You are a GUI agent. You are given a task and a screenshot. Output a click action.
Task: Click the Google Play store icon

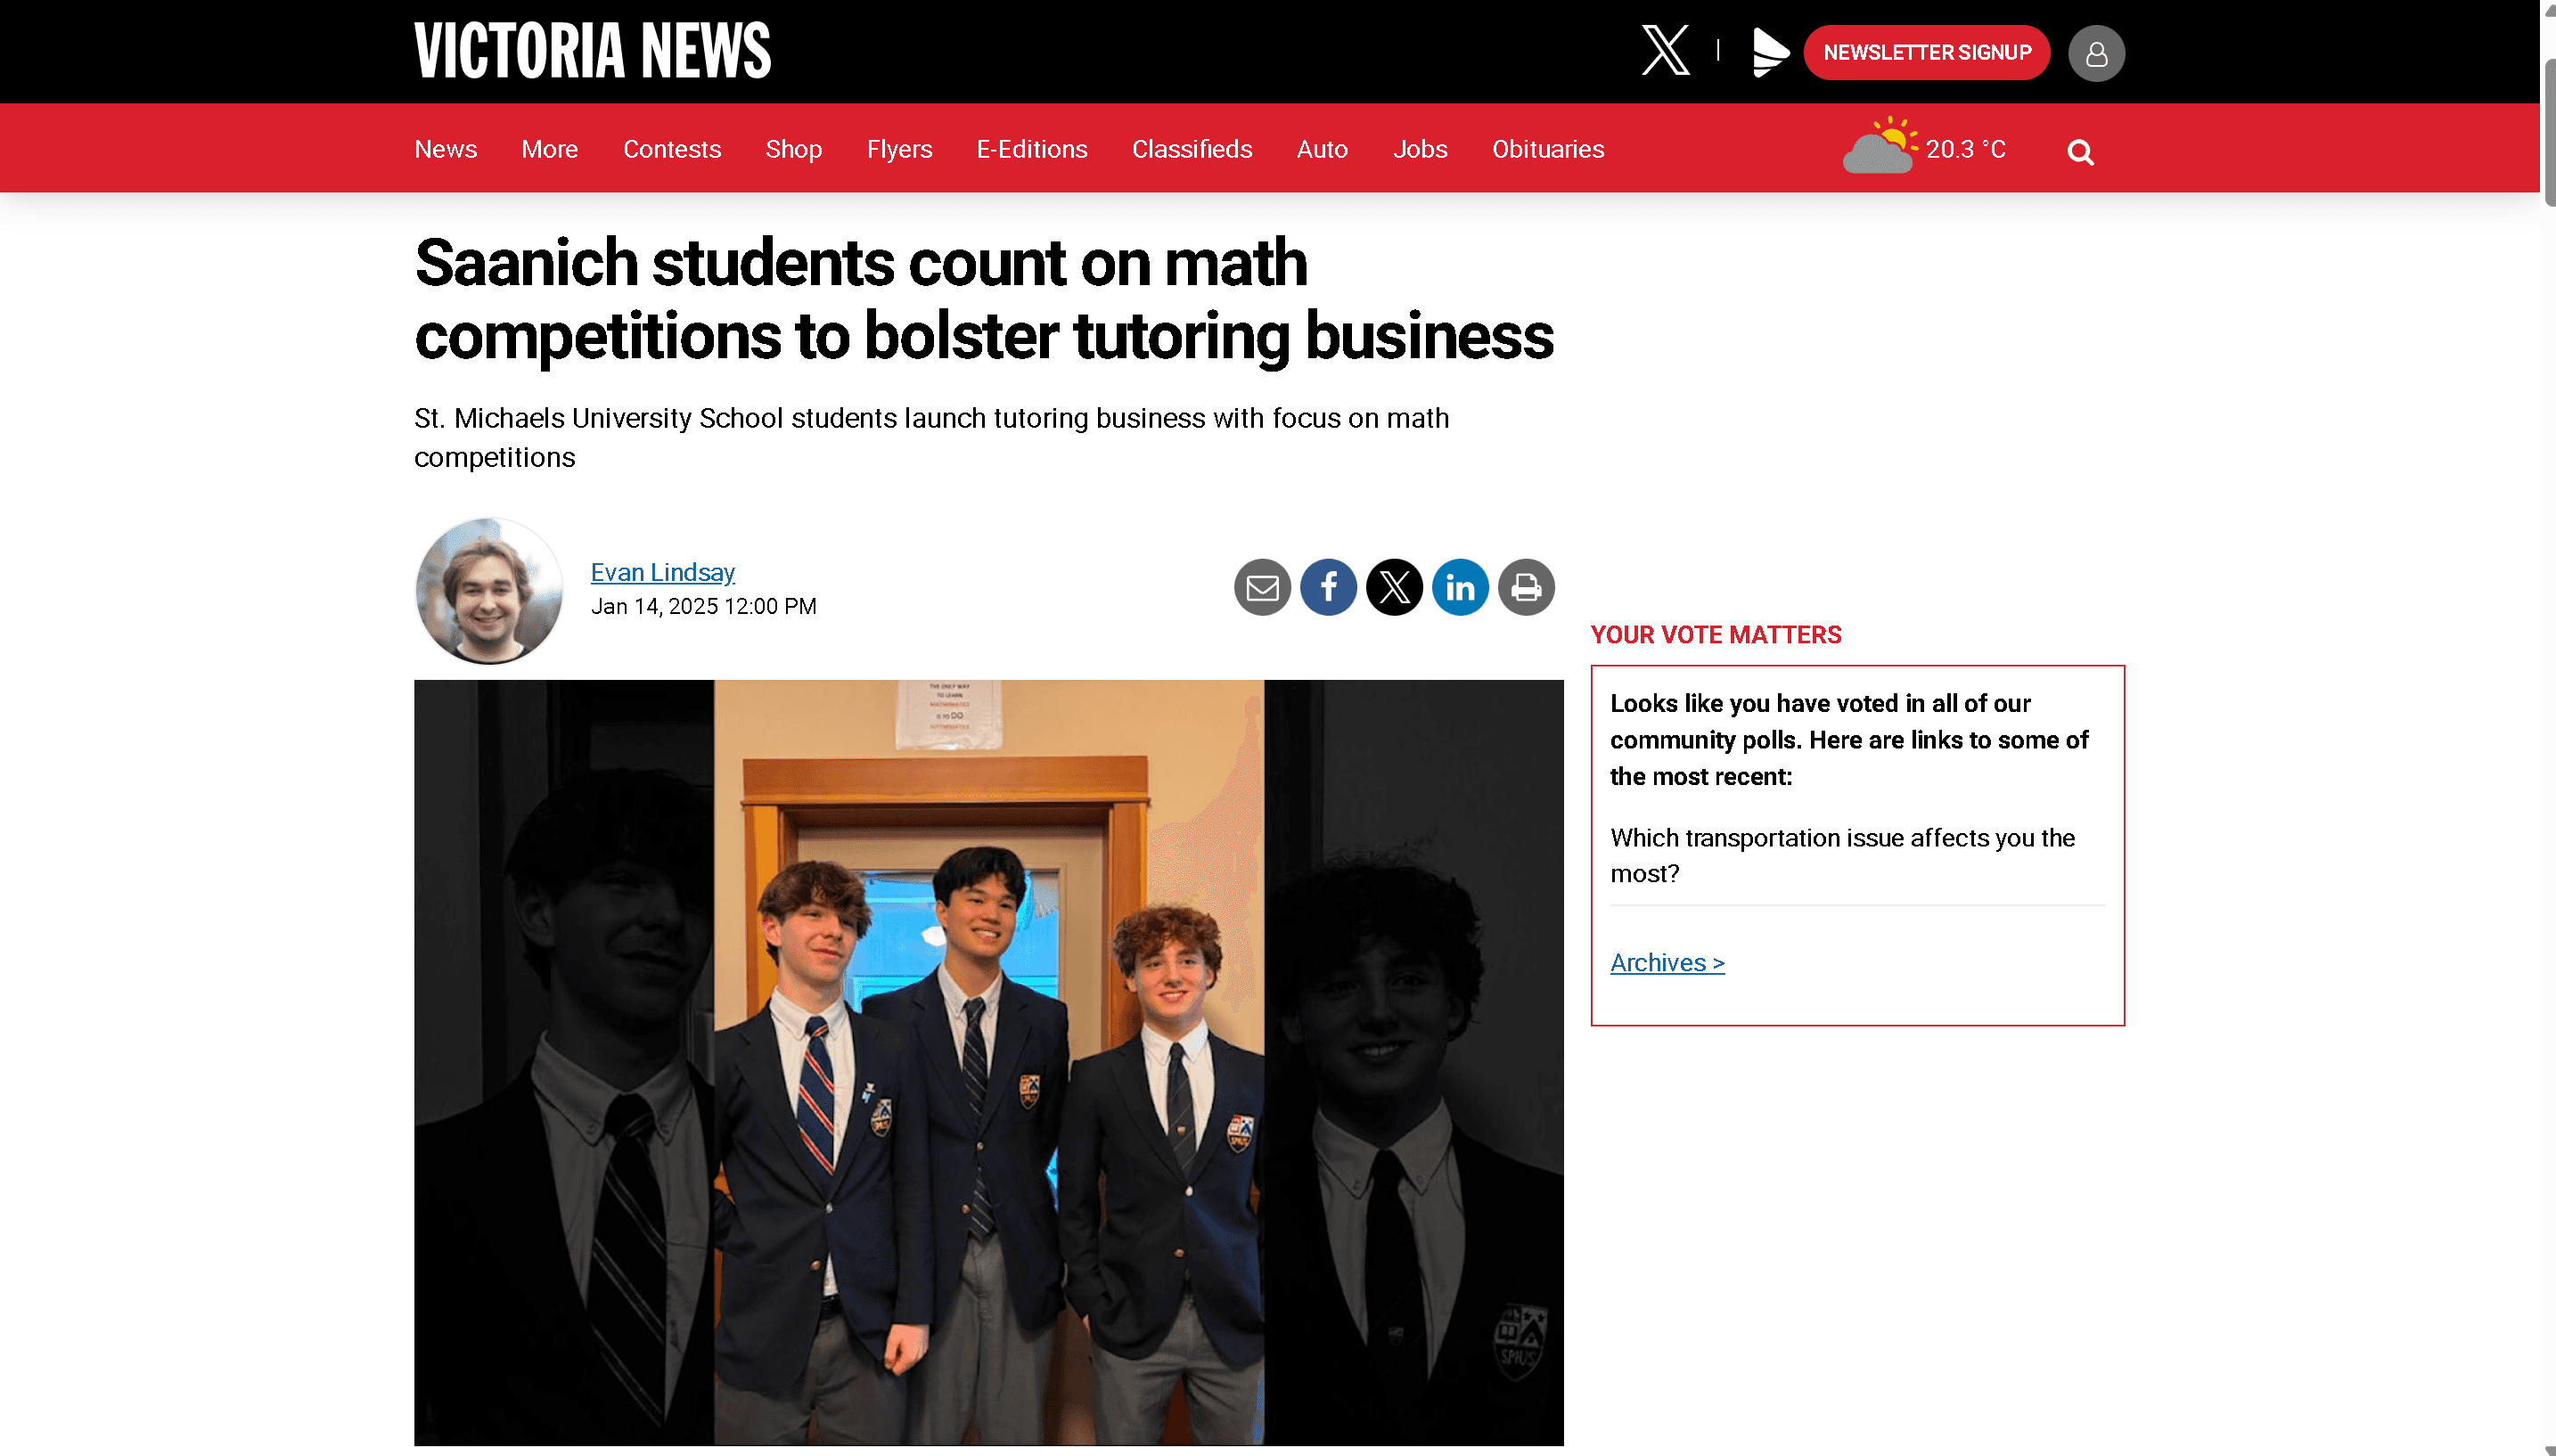pos(1769,52)
